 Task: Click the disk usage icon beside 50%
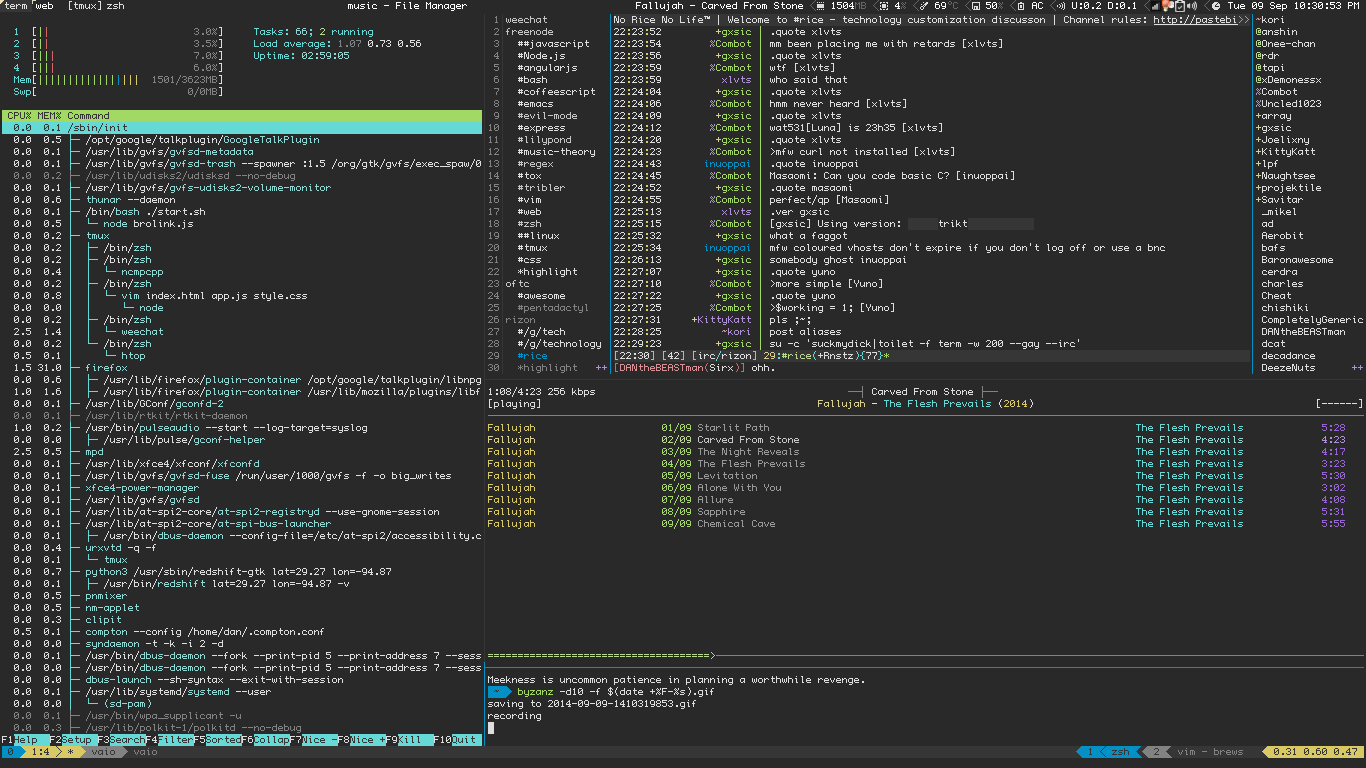click(x=974, y=6)
